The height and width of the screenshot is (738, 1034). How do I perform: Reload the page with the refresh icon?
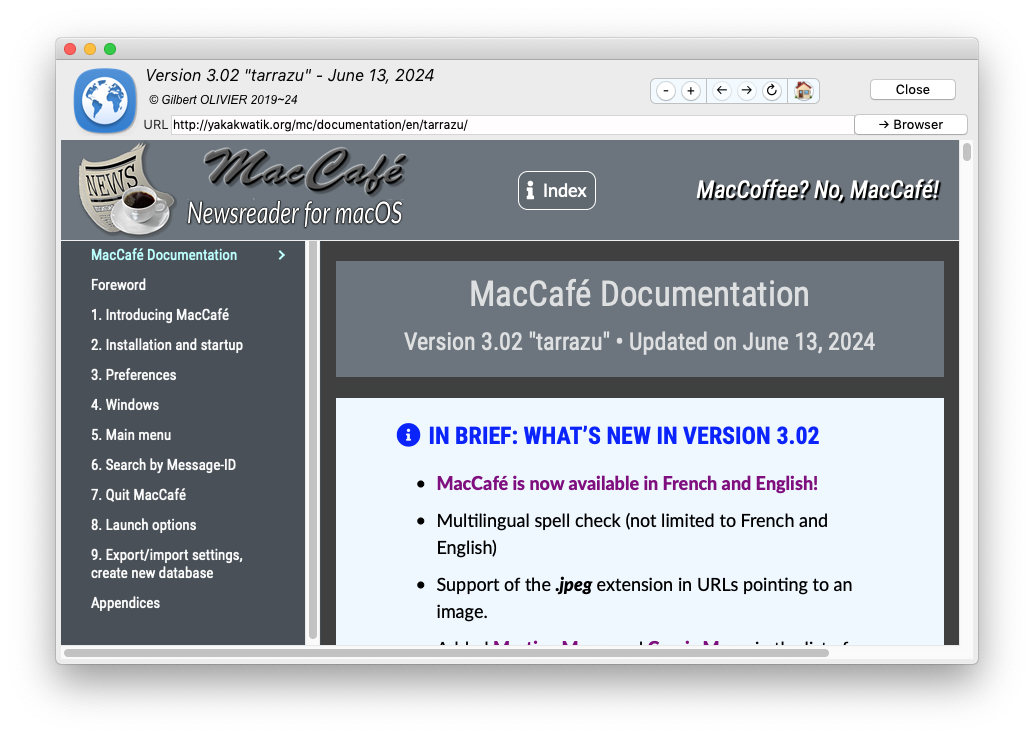click(772, 91)
